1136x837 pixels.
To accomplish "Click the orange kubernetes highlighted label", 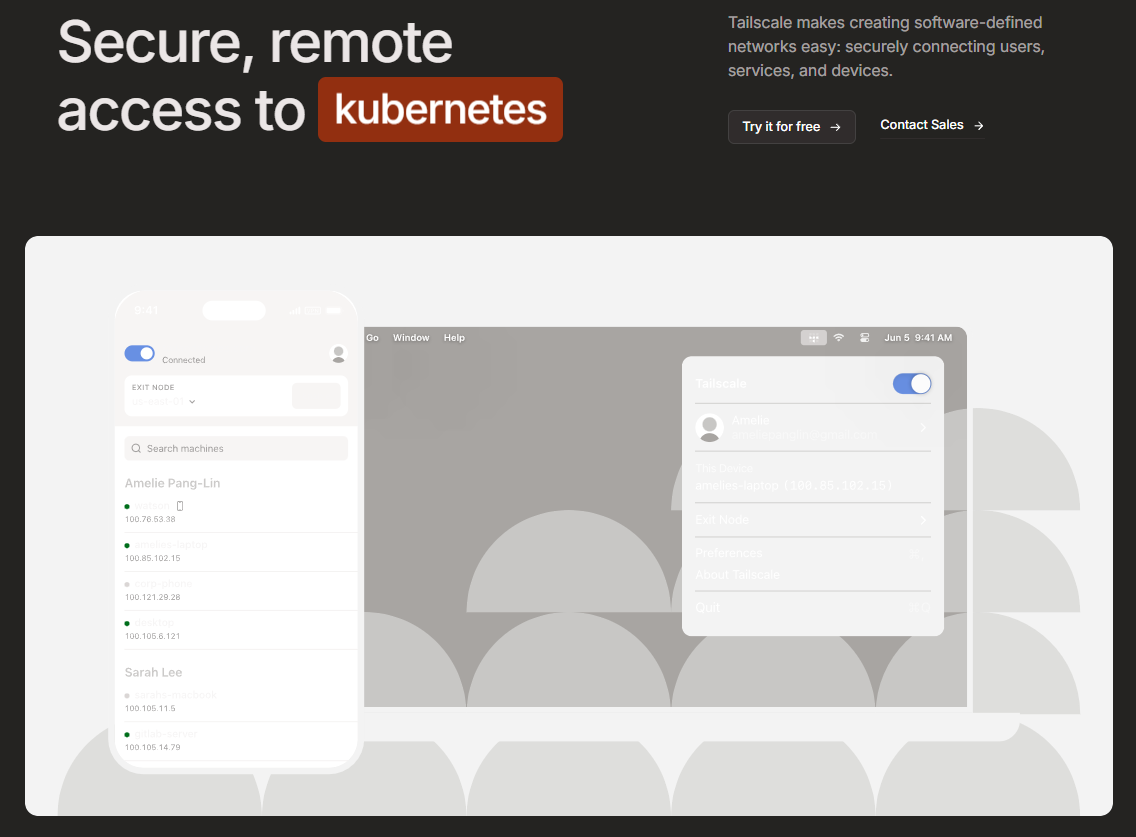I will (440, 109).
